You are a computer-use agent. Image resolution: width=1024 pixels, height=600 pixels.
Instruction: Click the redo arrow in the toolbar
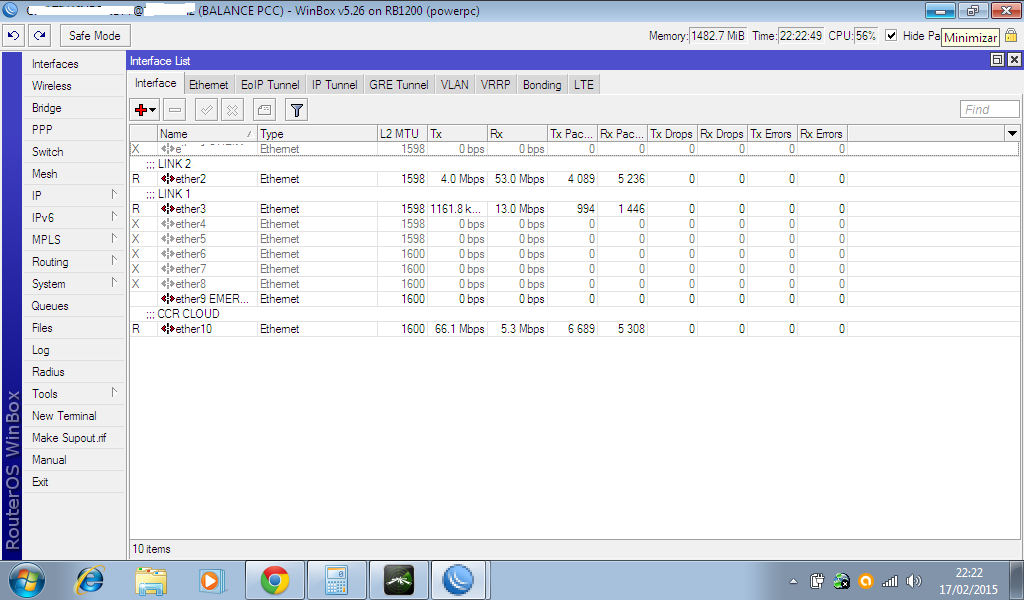coord(39,36)
